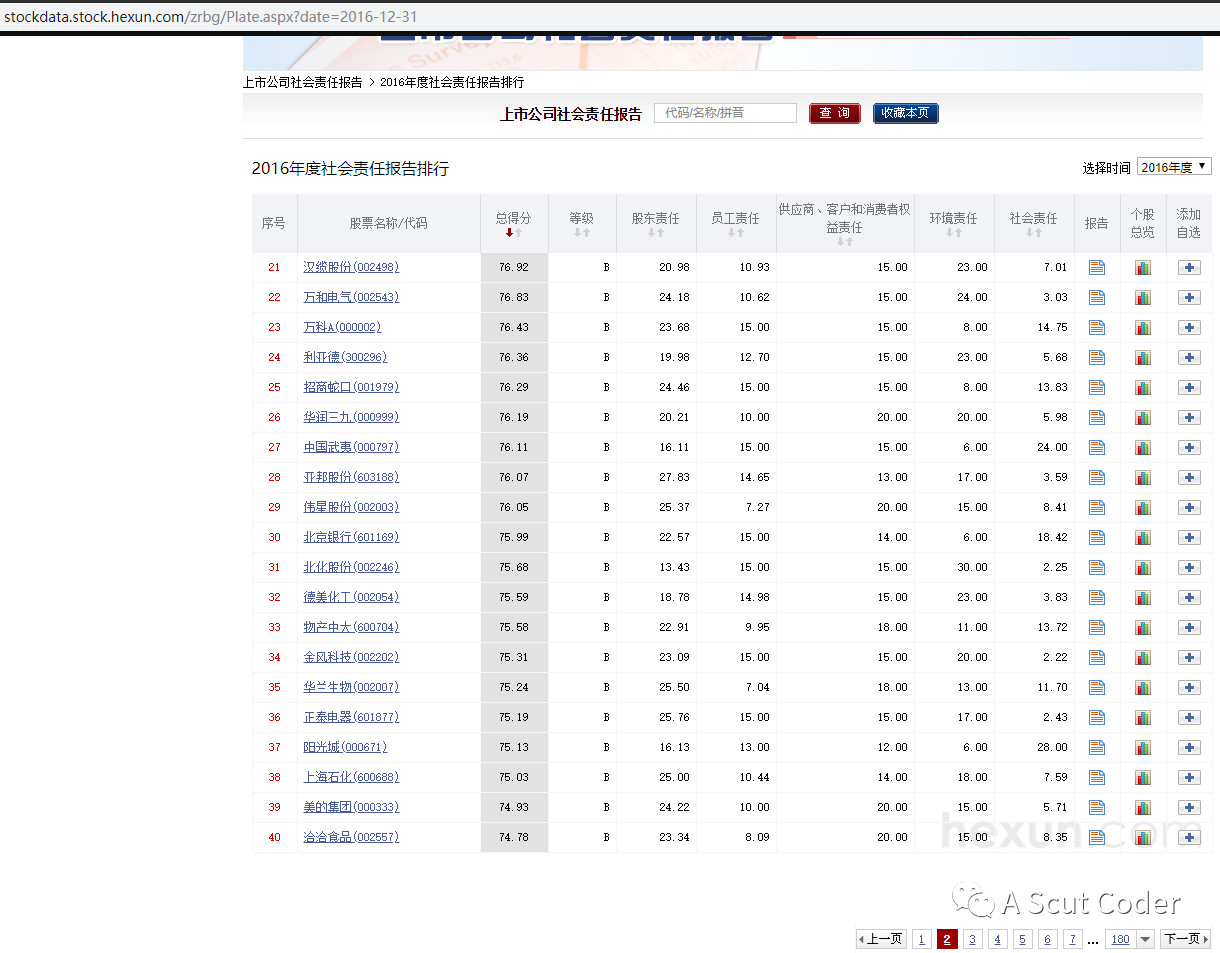
Task: Open stock overview chart icon for 汉缆股份
Action: tap(1143, 267)
